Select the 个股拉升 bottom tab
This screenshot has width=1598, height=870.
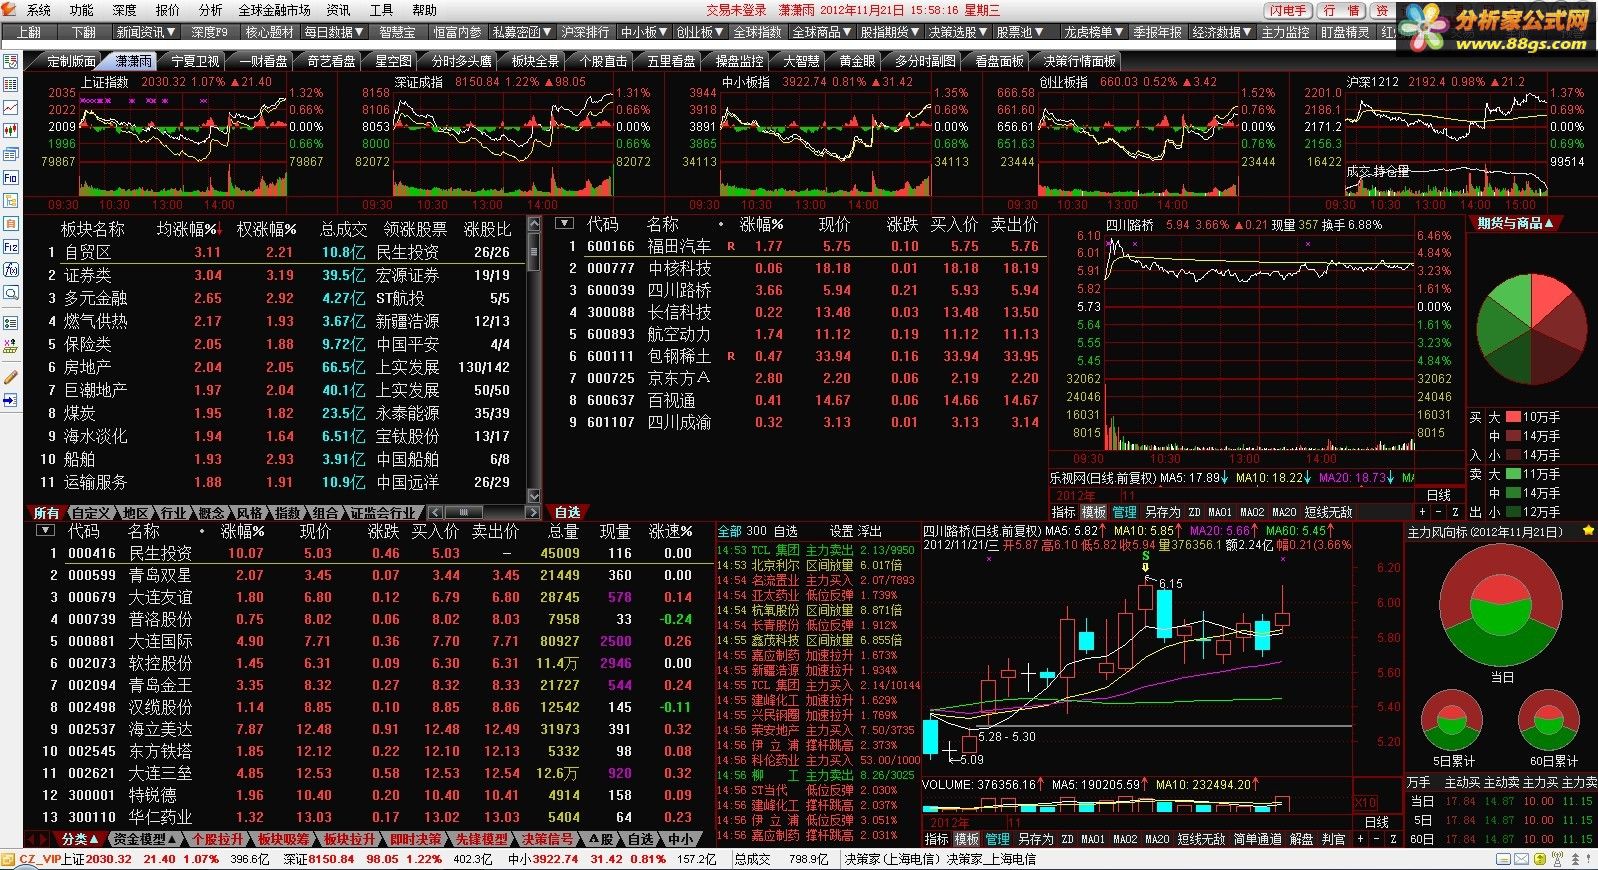(x=217, y=839)
